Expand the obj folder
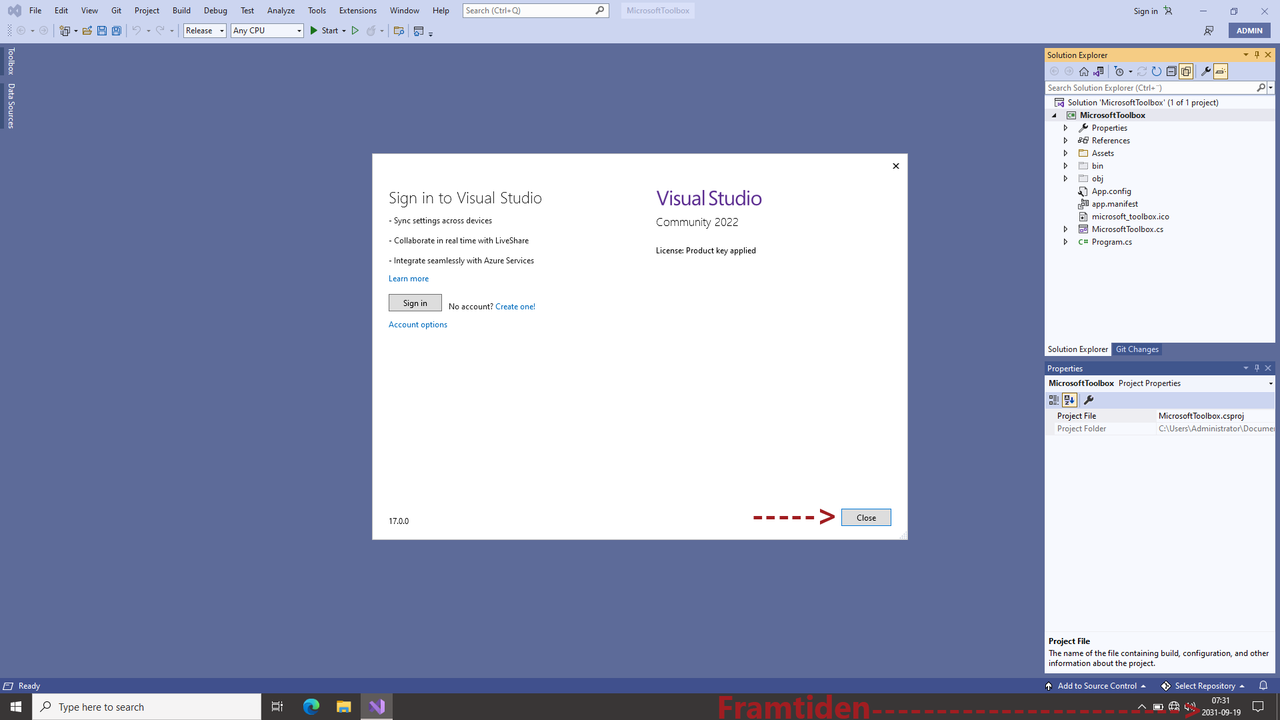 (1065, 179)
